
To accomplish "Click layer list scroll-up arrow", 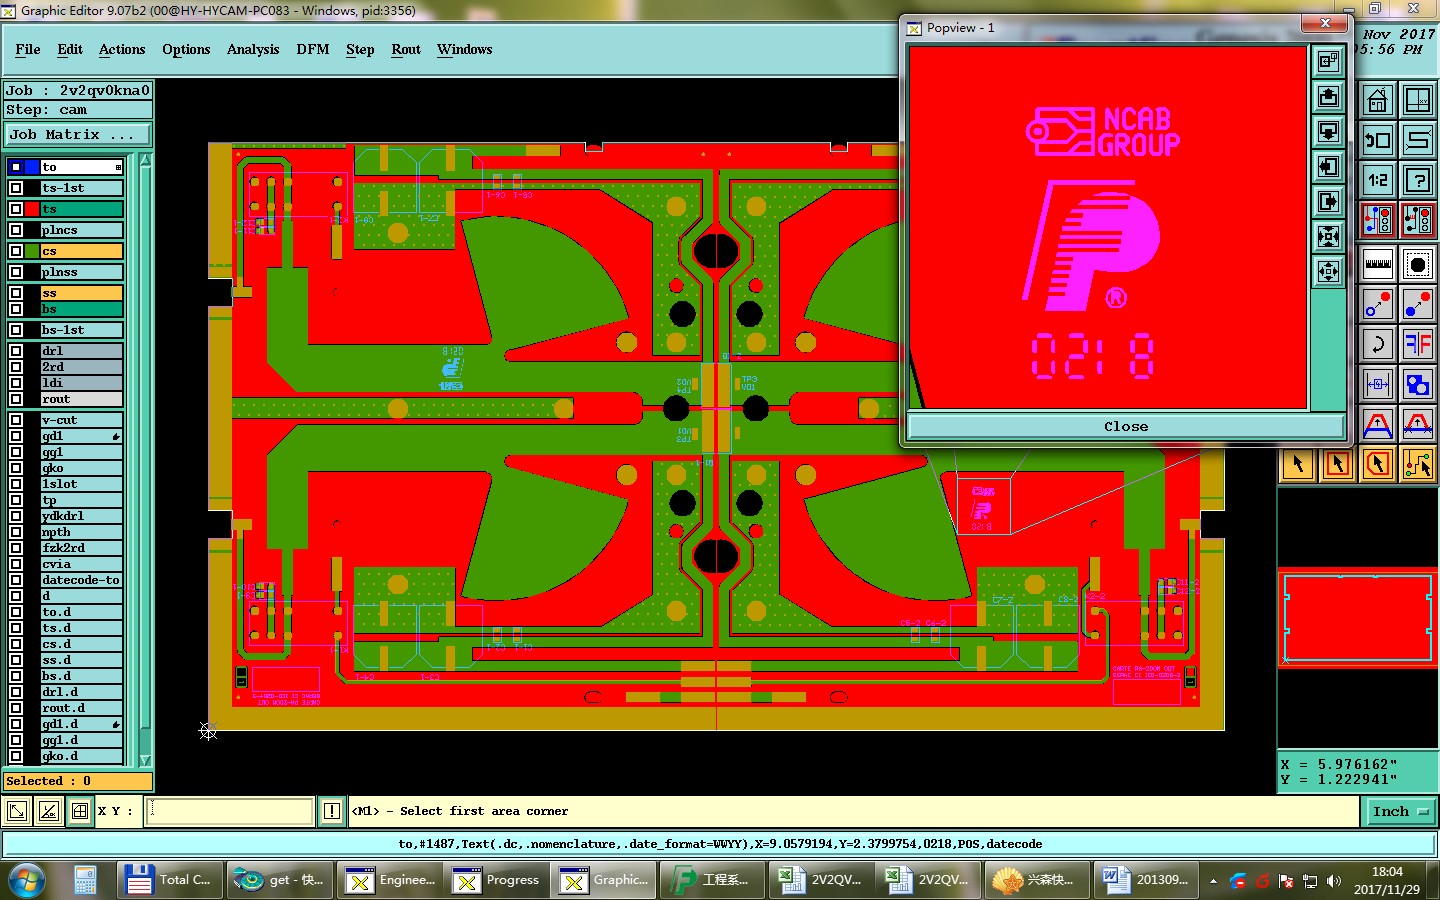I will (145, 160).
